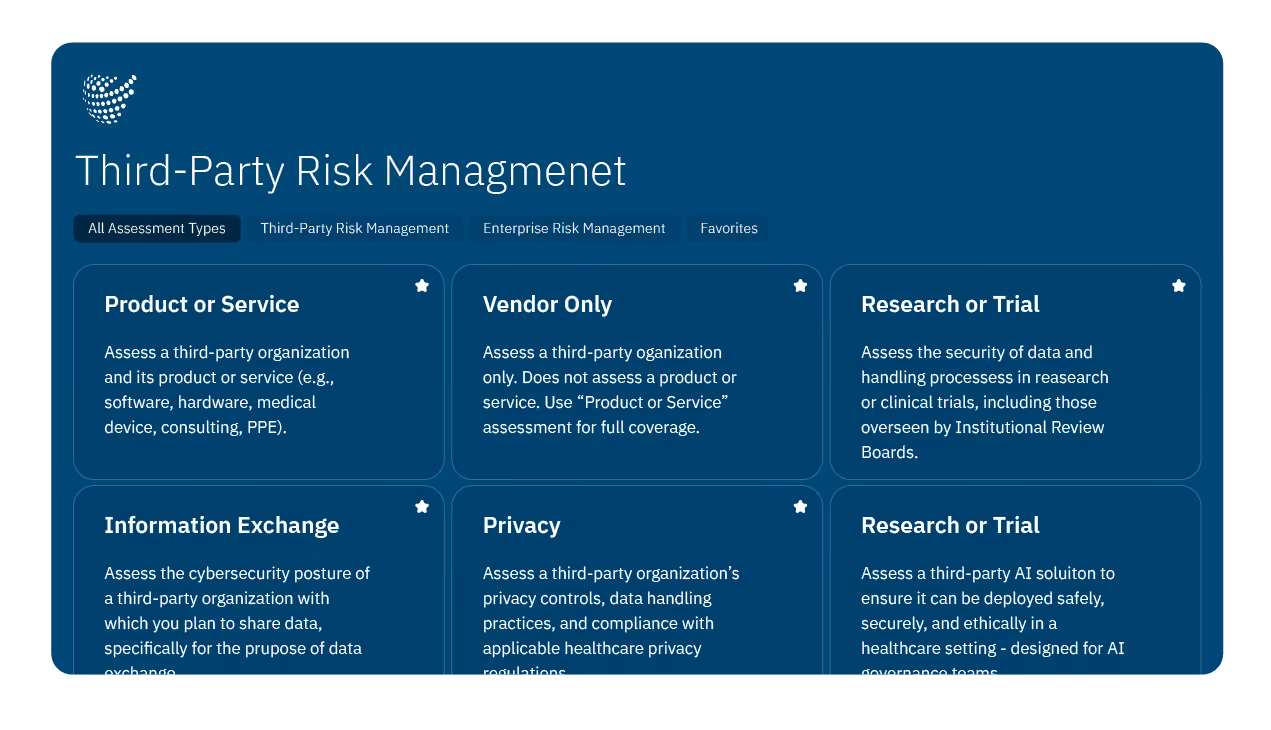Click the dotted globe logo
1271x730 pixels.
pos(109,99)
